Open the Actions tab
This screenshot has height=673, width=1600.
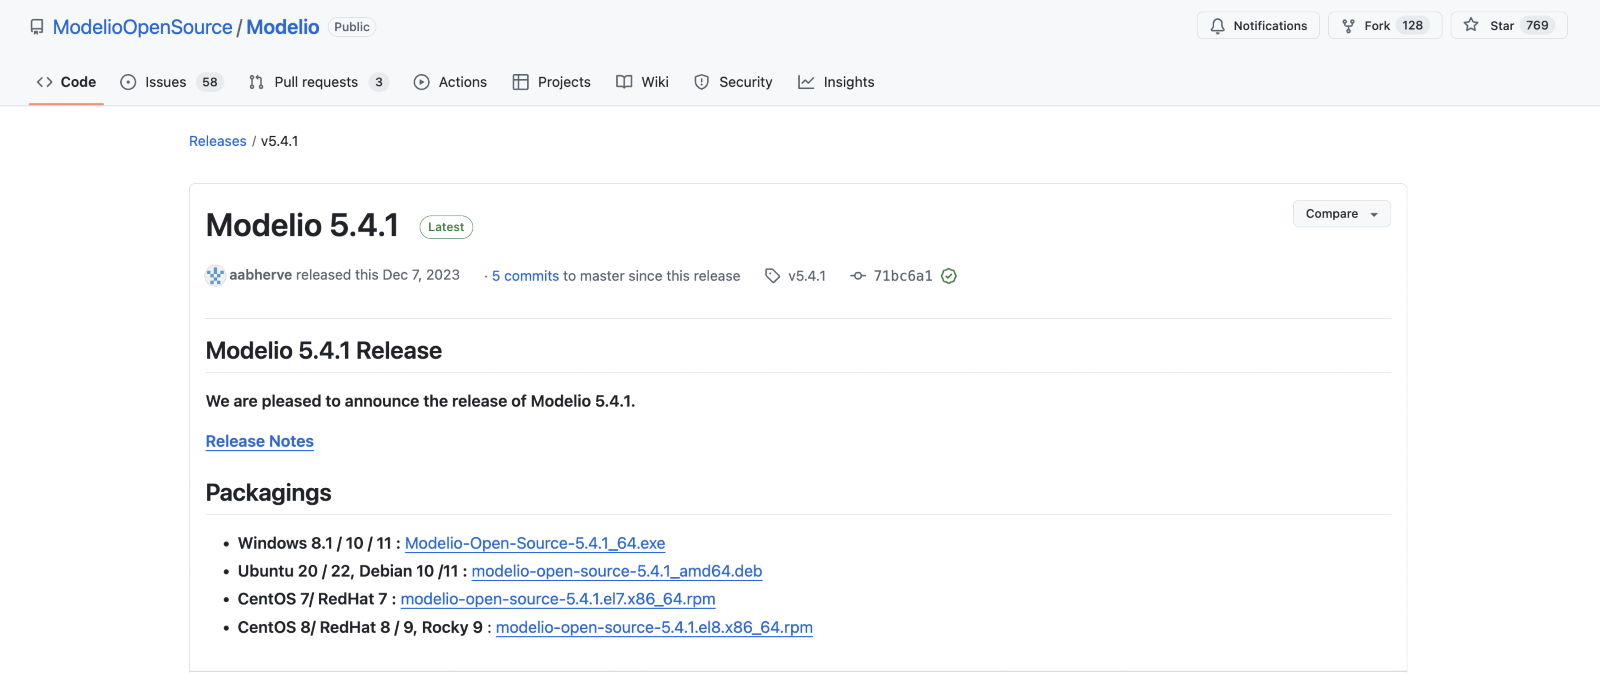[x=450, y=82]
